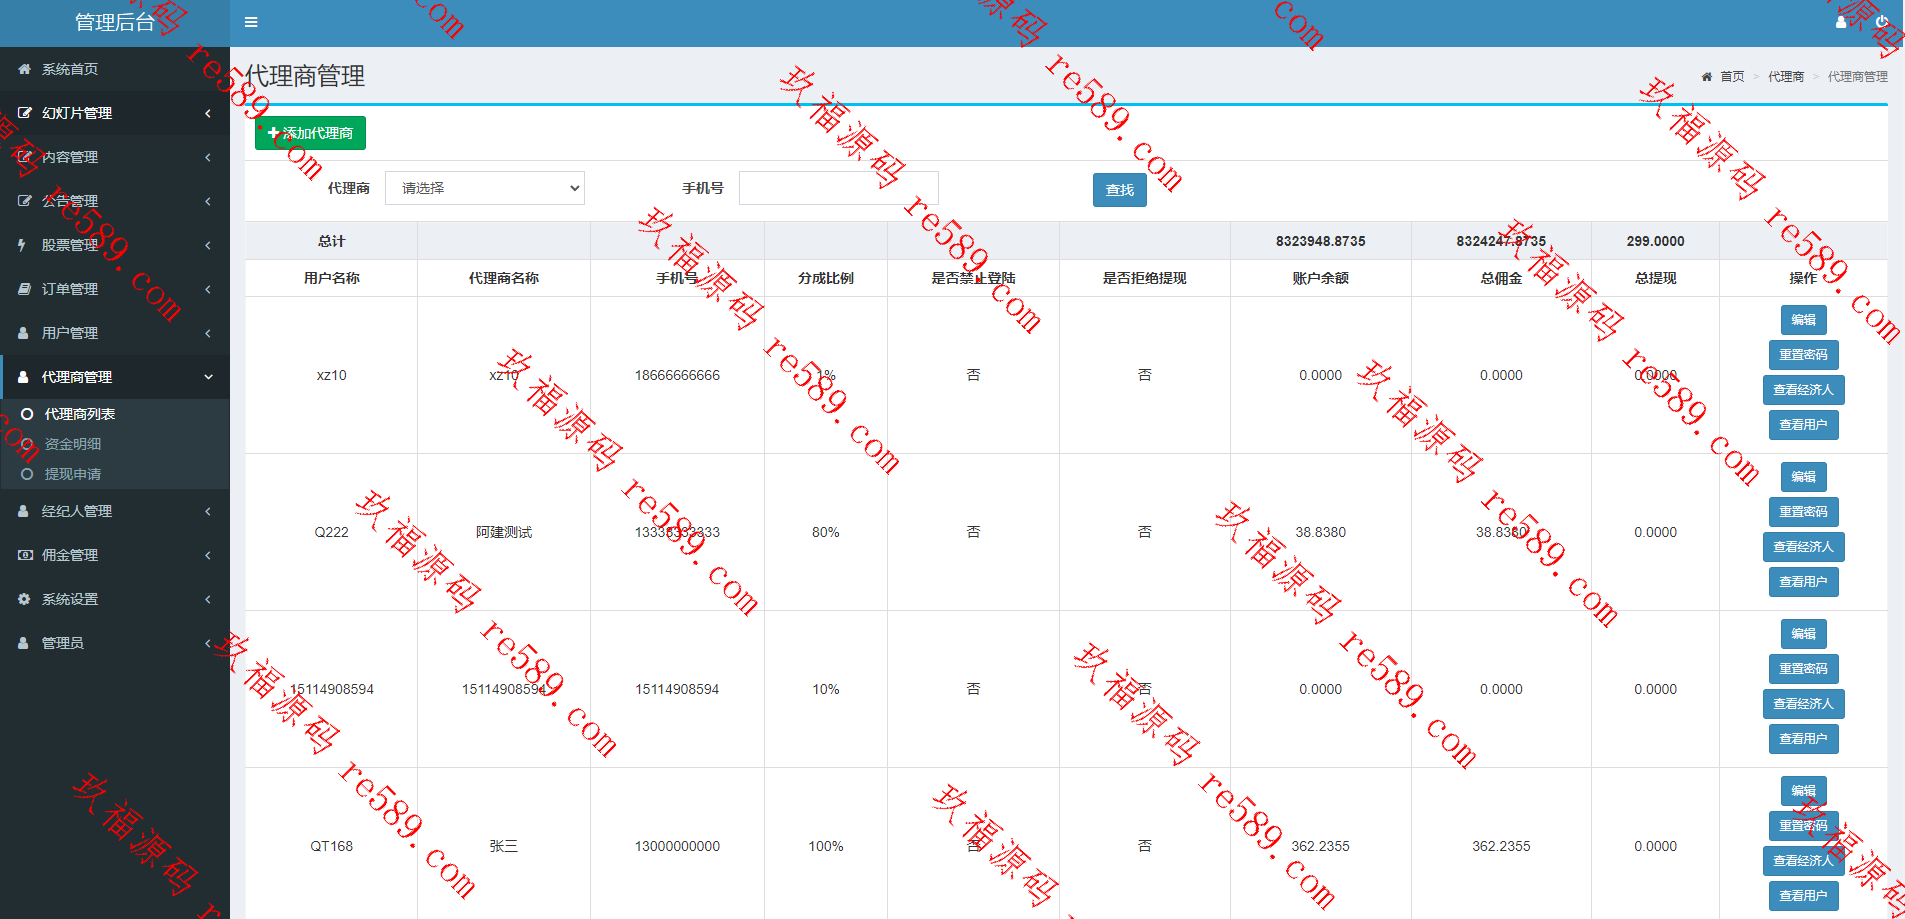Click the home icon beside 系统首页
Image resolution: width=1905 pixels, height=919 pixels.
(24, 69)
